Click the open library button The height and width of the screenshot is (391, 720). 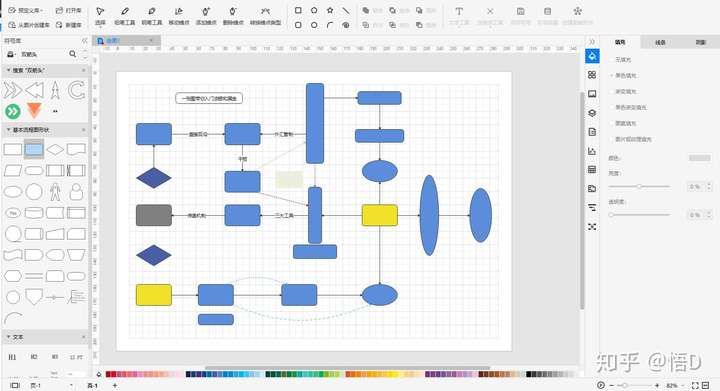click(x=69, y=10)
